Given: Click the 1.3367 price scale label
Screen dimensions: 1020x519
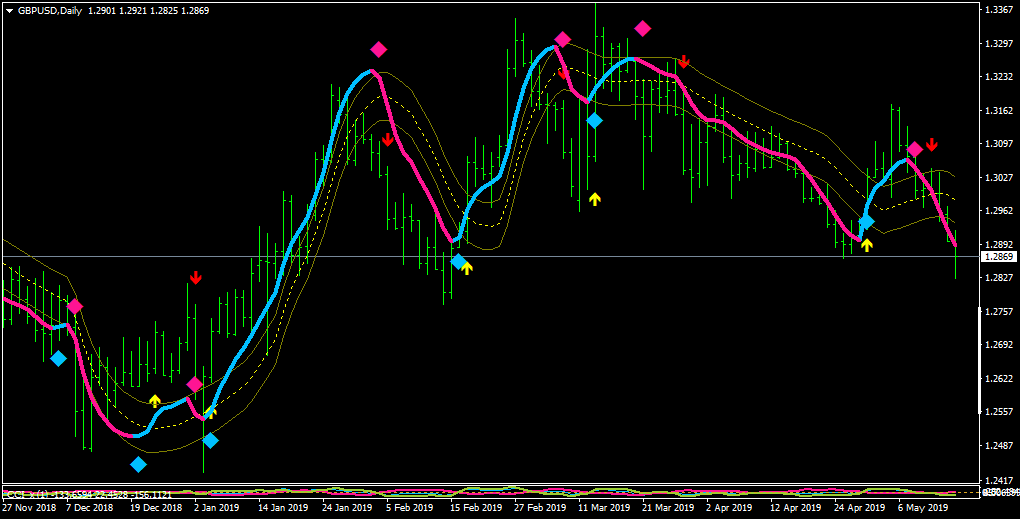Looking at the screenshot, I should point(997,10).
